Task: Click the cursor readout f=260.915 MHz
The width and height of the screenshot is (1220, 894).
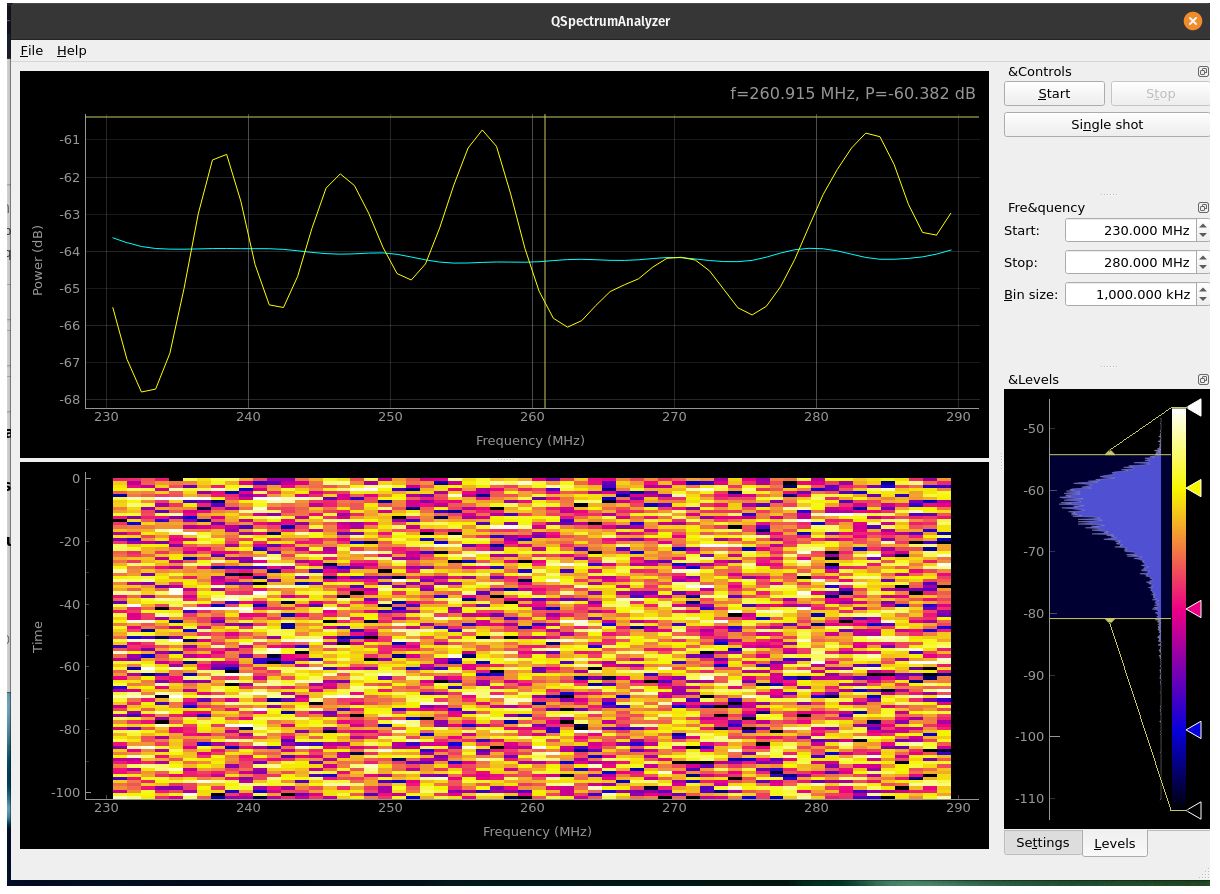Action: point(853,94)
